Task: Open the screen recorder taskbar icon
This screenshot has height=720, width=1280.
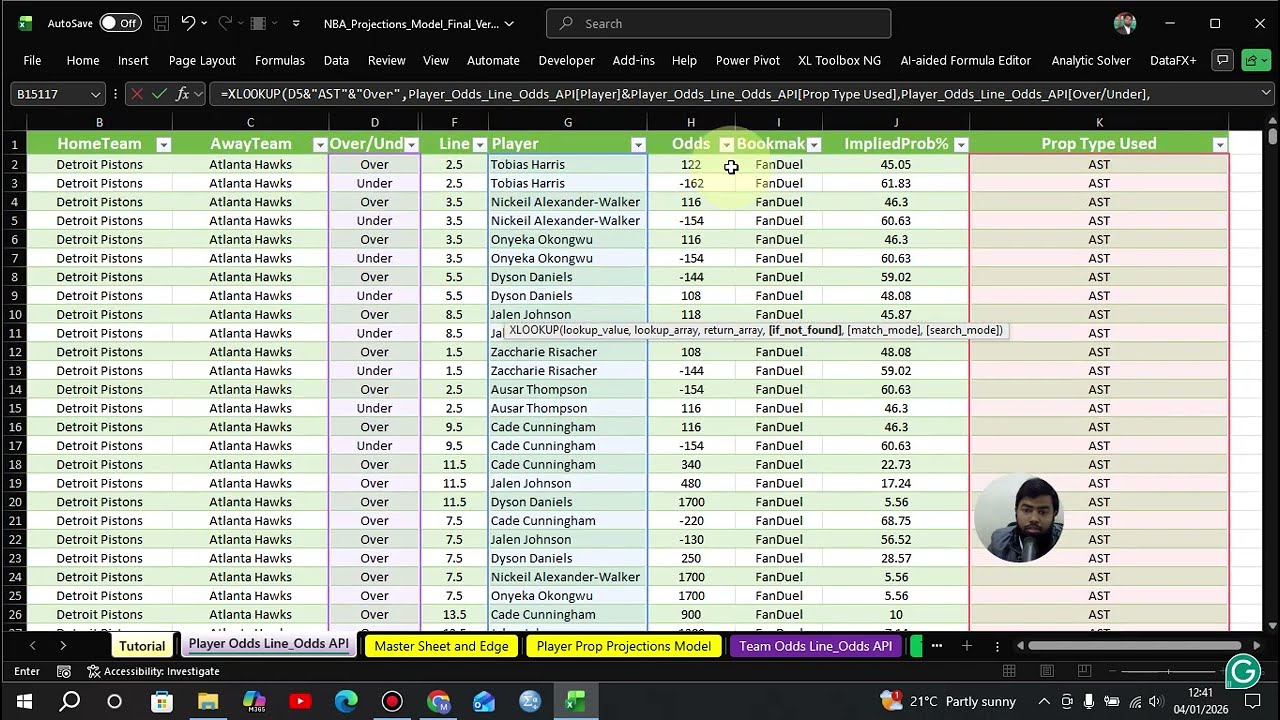Action: [392, 701]
